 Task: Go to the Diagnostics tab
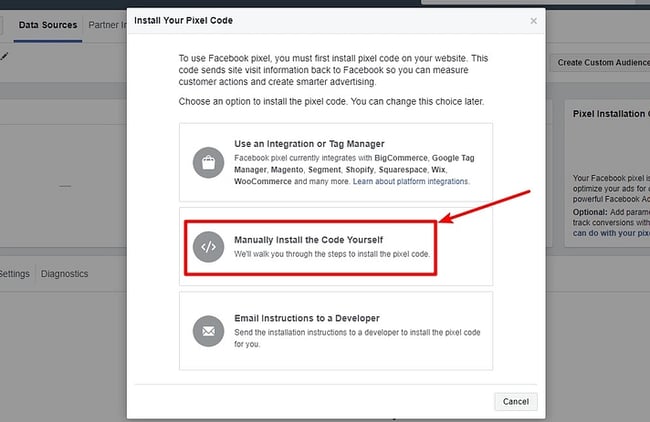pyautogui.click(x=64, y=273)
